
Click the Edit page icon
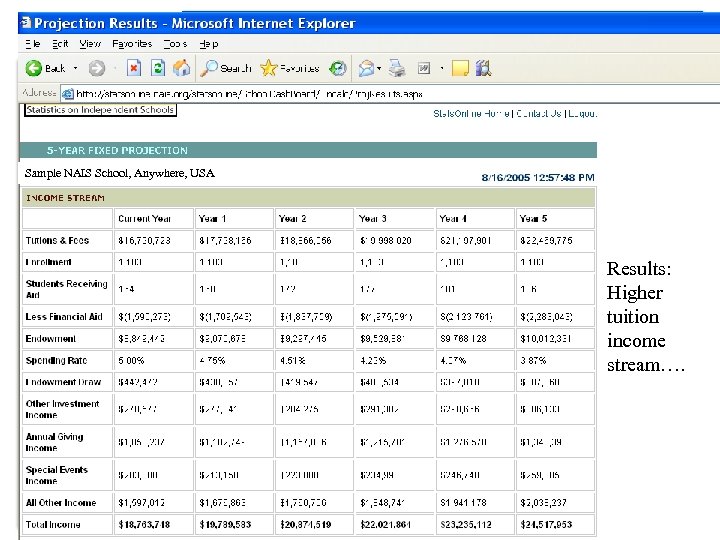424,68
